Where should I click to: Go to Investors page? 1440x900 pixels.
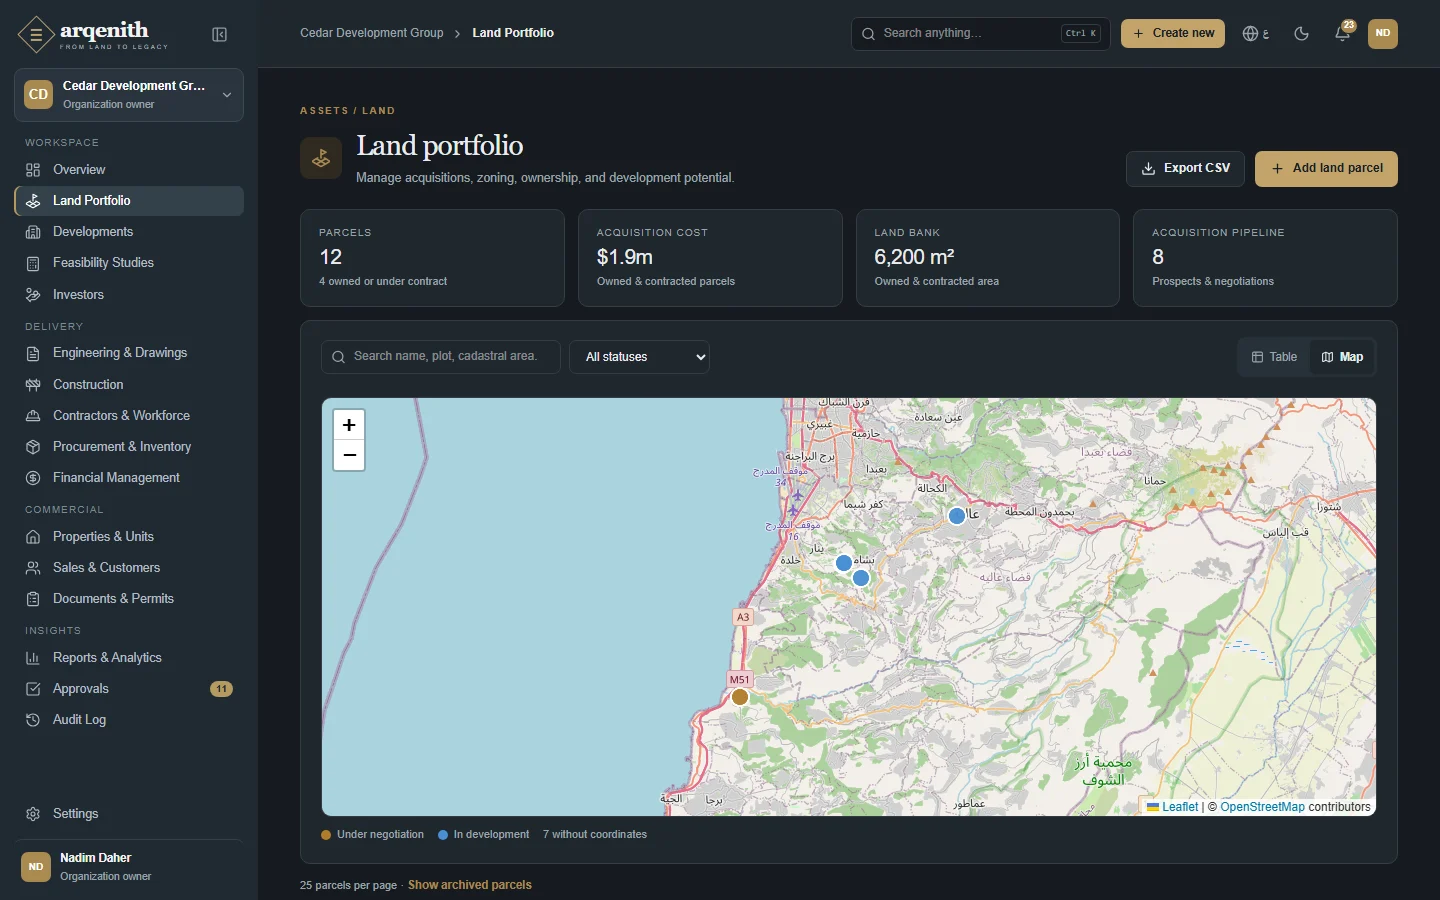129,295
